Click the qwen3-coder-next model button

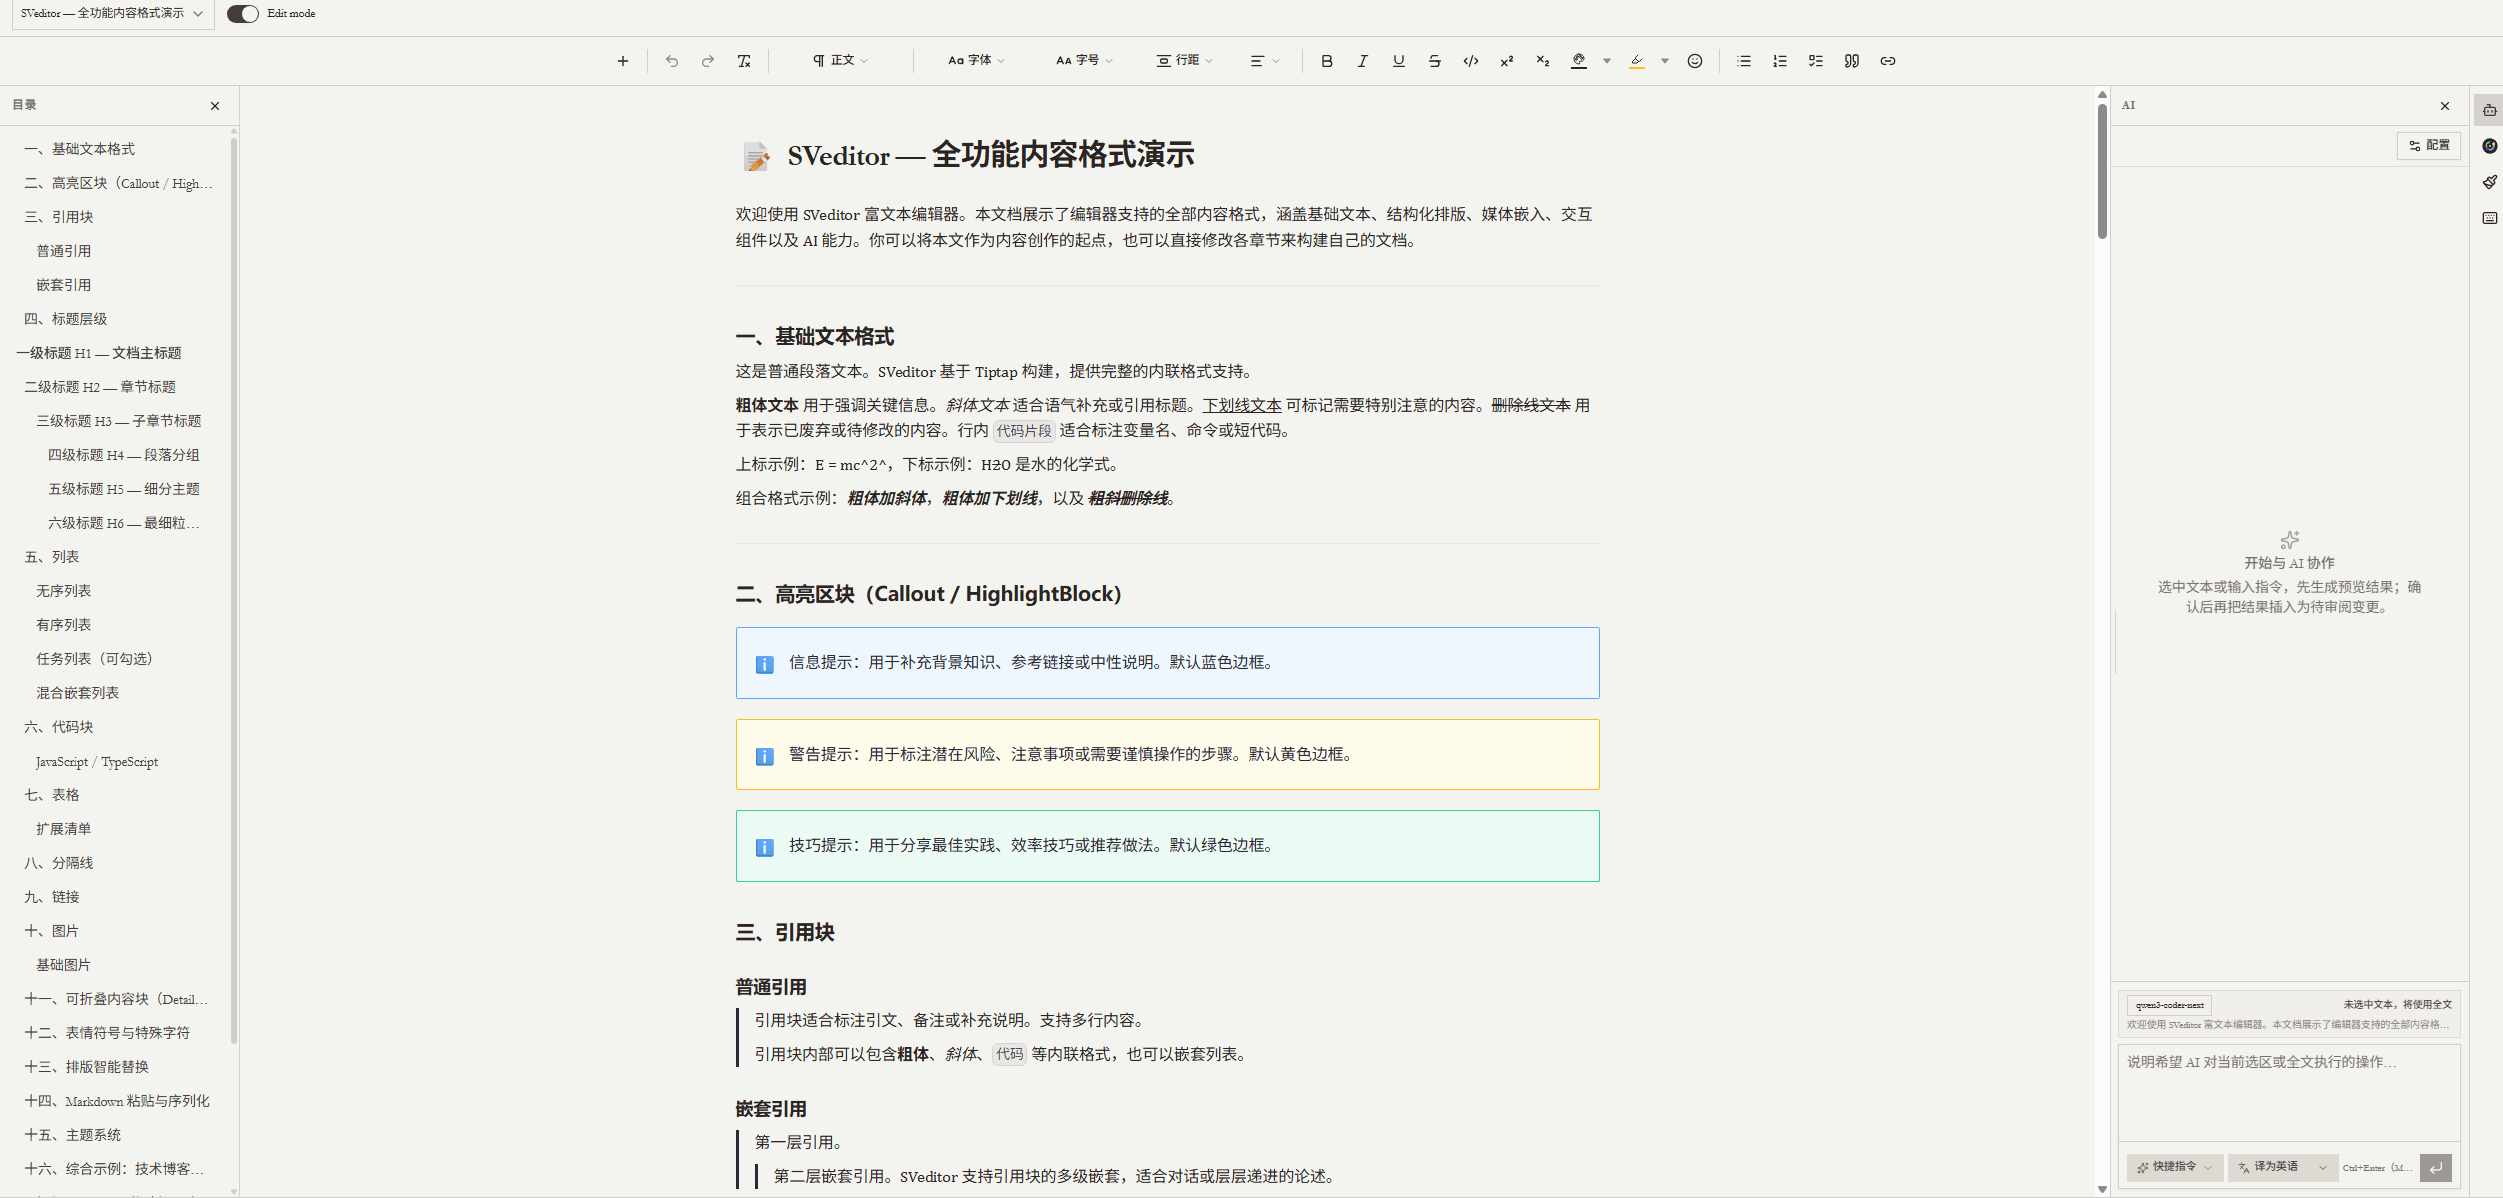point(2169,1005)
